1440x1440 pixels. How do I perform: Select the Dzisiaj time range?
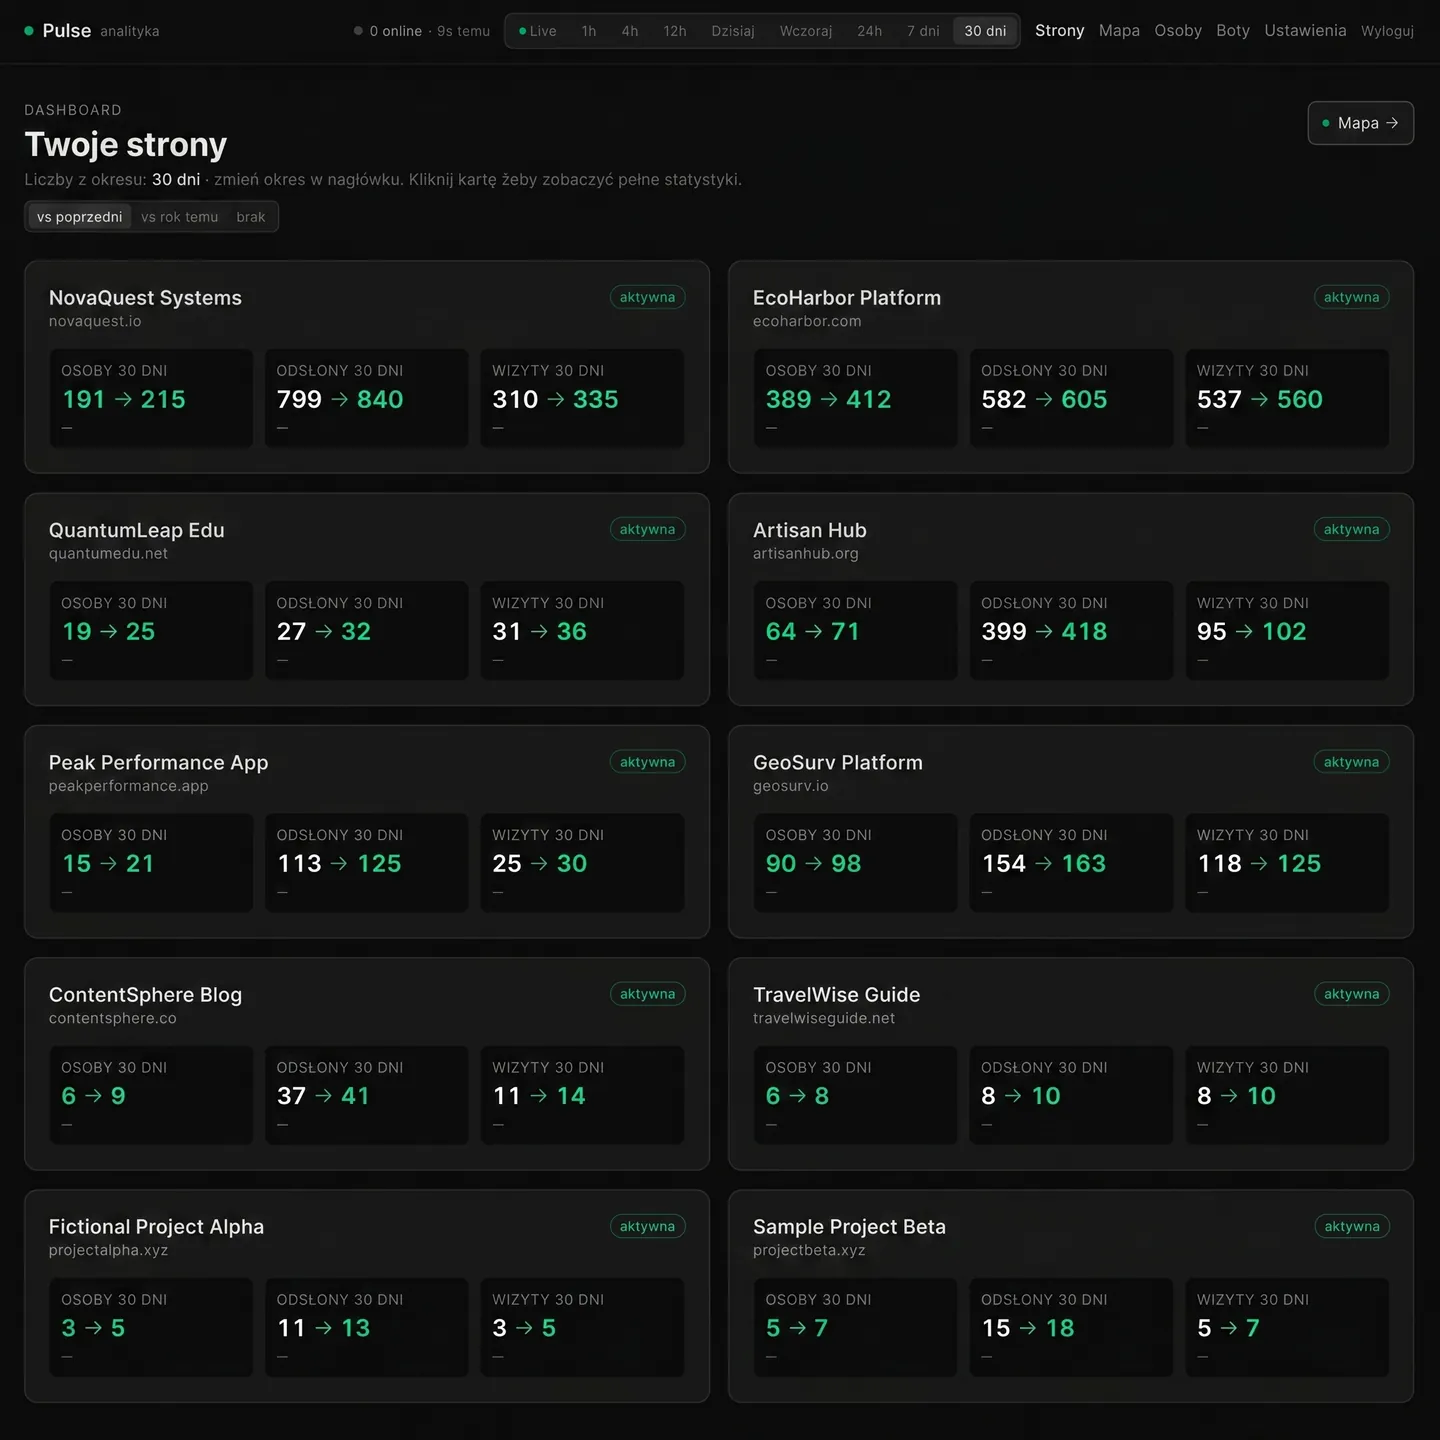[x=733, y=31]
